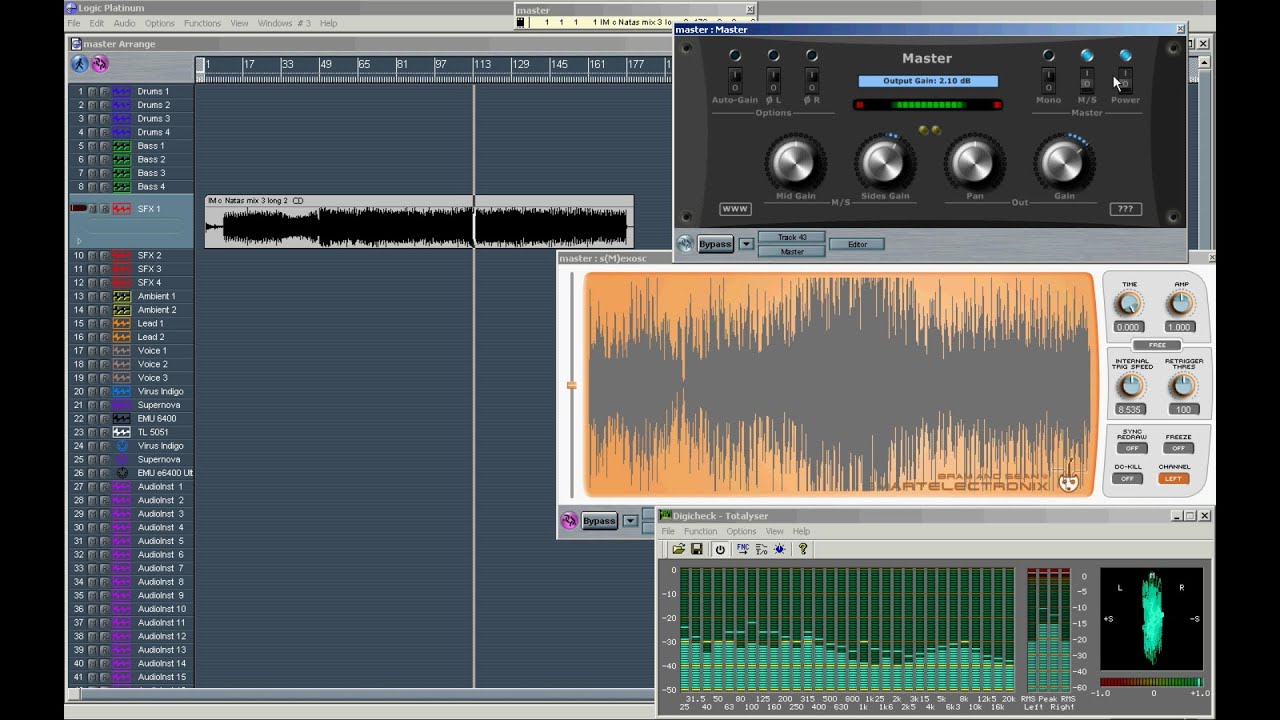
Task: Click Bypass button in s(M)exoscope window
Action: 599,521
